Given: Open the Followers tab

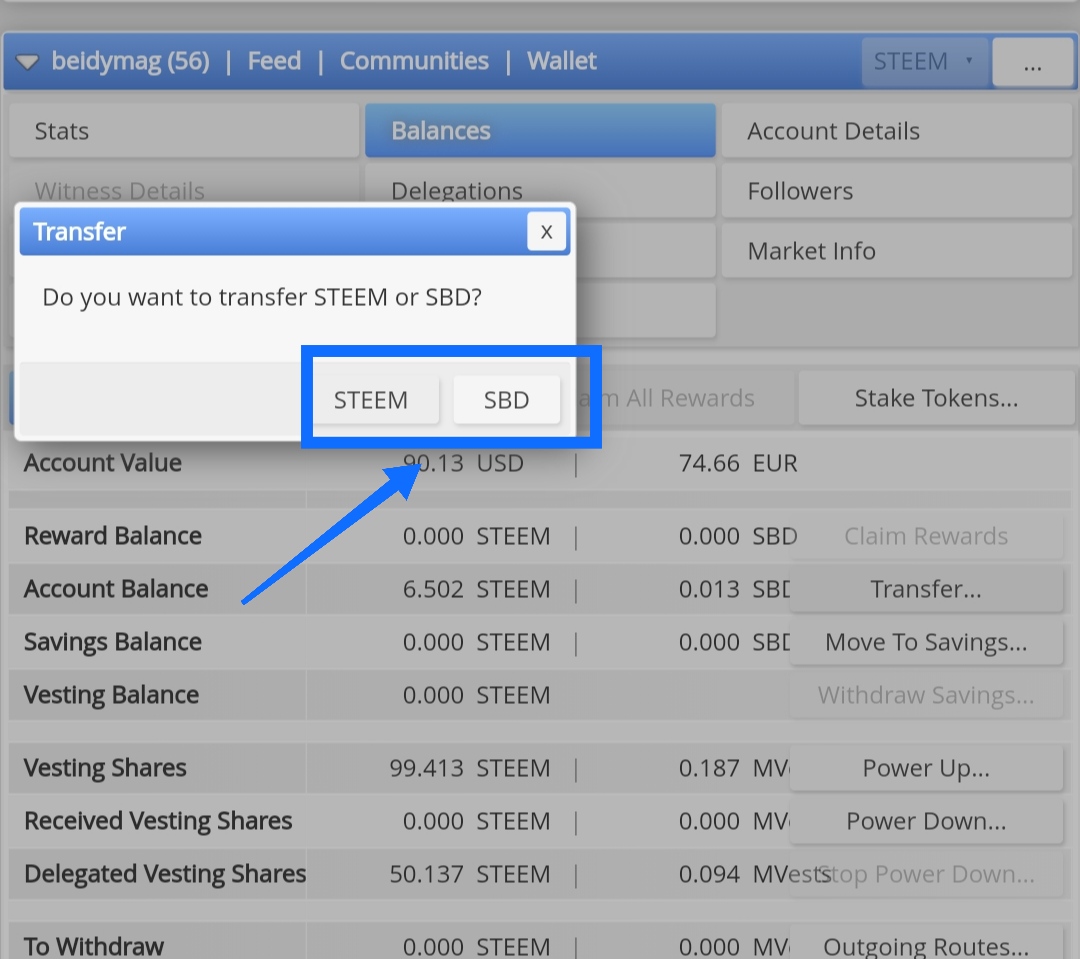Looking at the screenshot, I should tap(897, 191).
